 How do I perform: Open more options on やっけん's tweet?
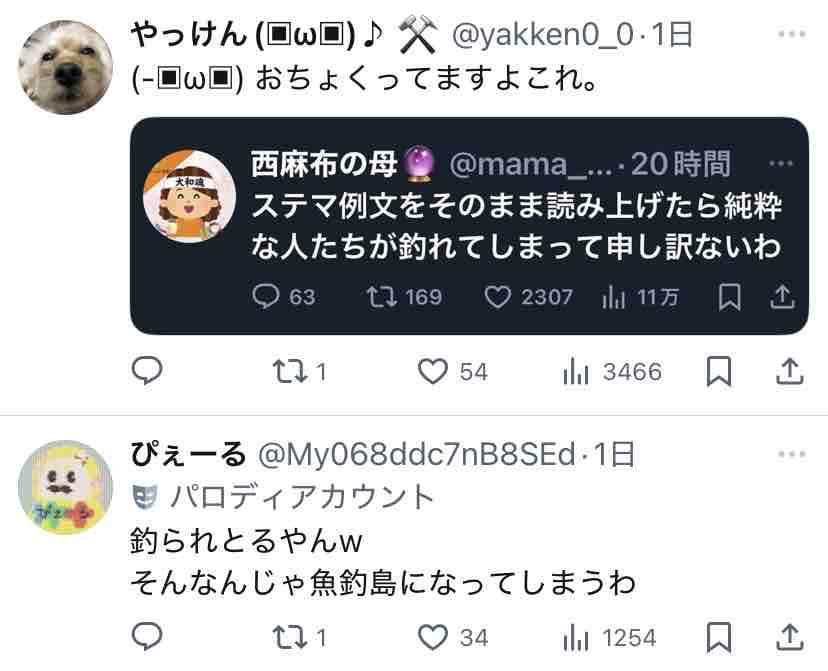(x=792, y=34)
